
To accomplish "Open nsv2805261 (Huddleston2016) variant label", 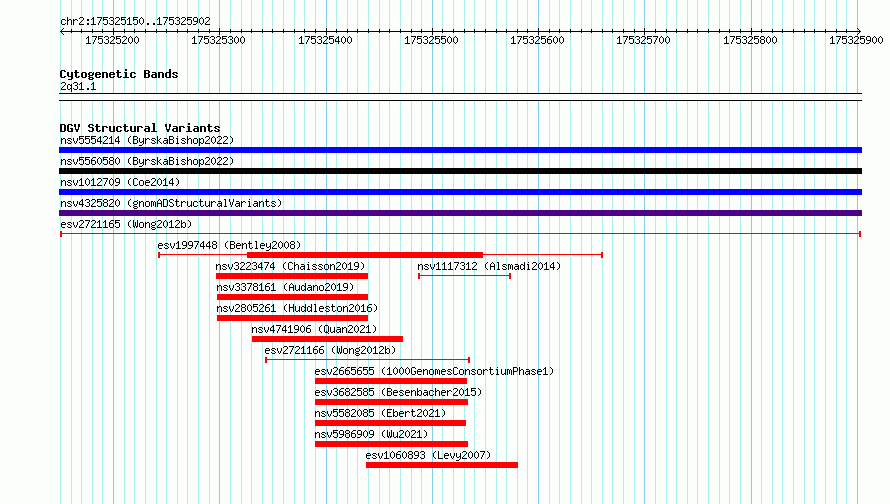I will tap(297, 308).
